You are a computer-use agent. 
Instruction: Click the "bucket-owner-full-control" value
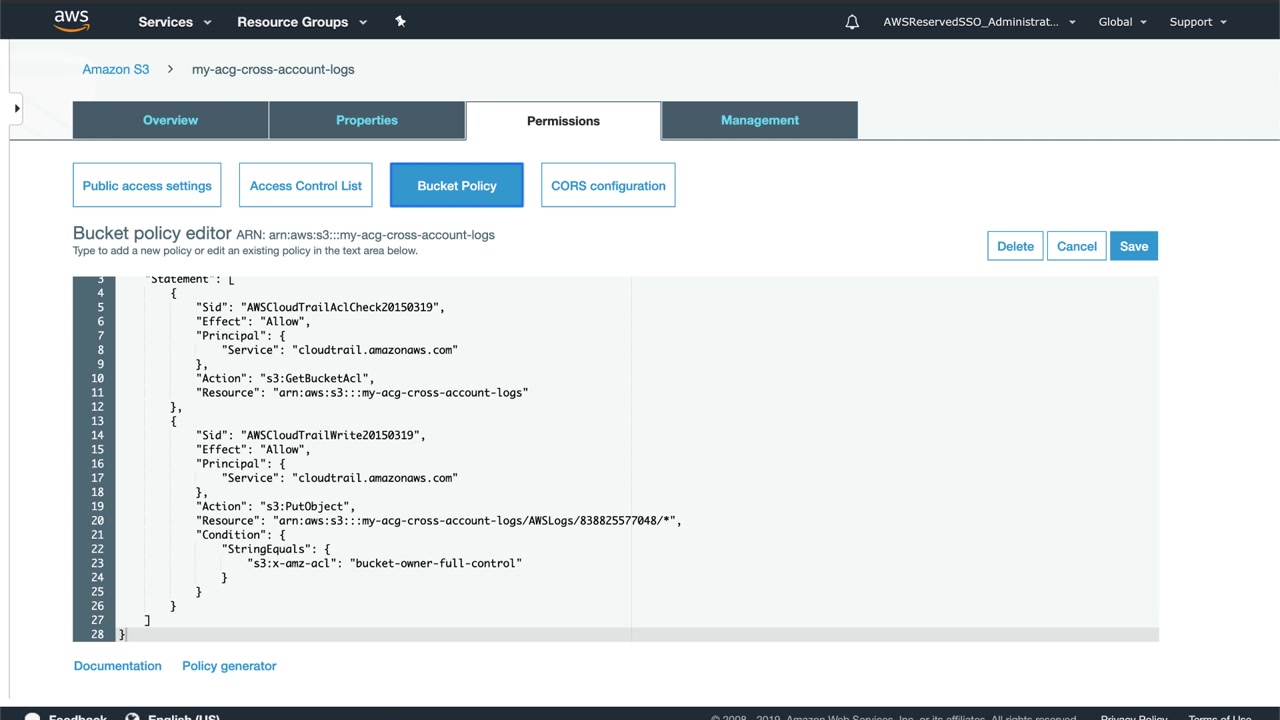(x=436, y=563)
